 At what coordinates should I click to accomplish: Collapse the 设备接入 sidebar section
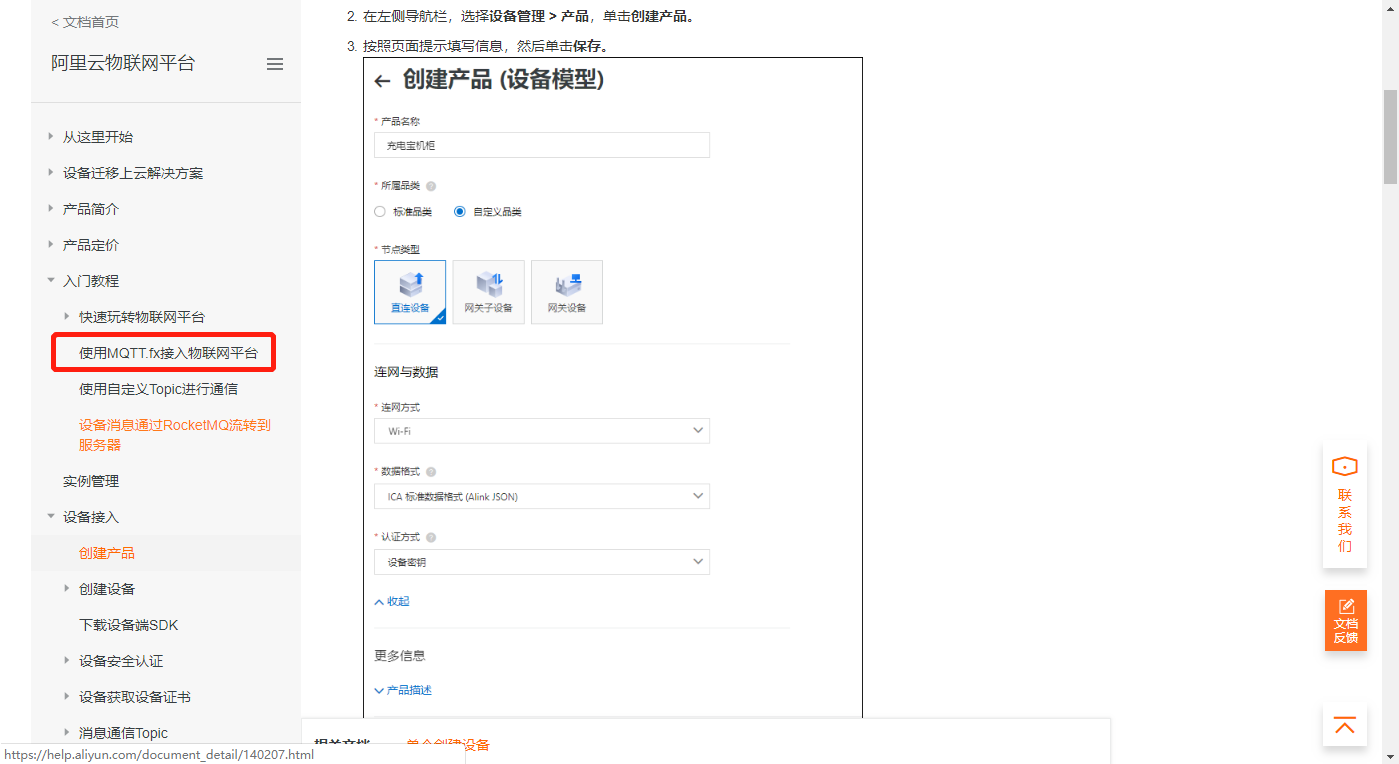pos(51,517)
